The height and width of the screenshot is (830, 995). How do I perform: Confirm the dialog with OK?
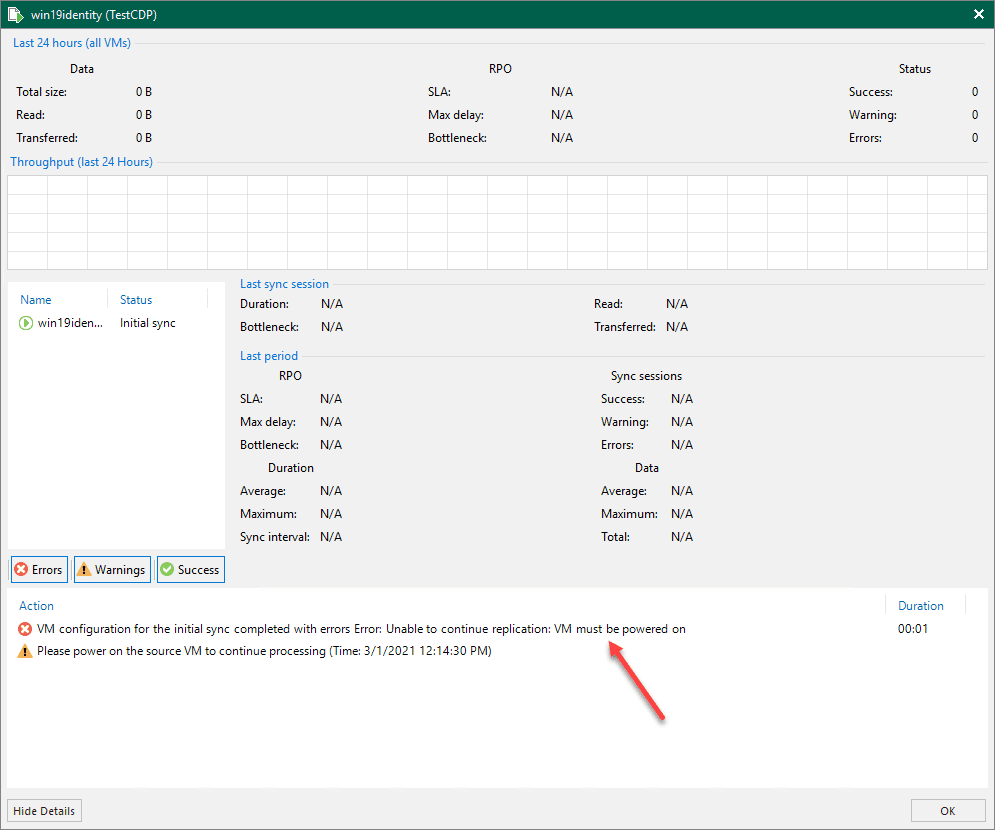click(947, 810)
